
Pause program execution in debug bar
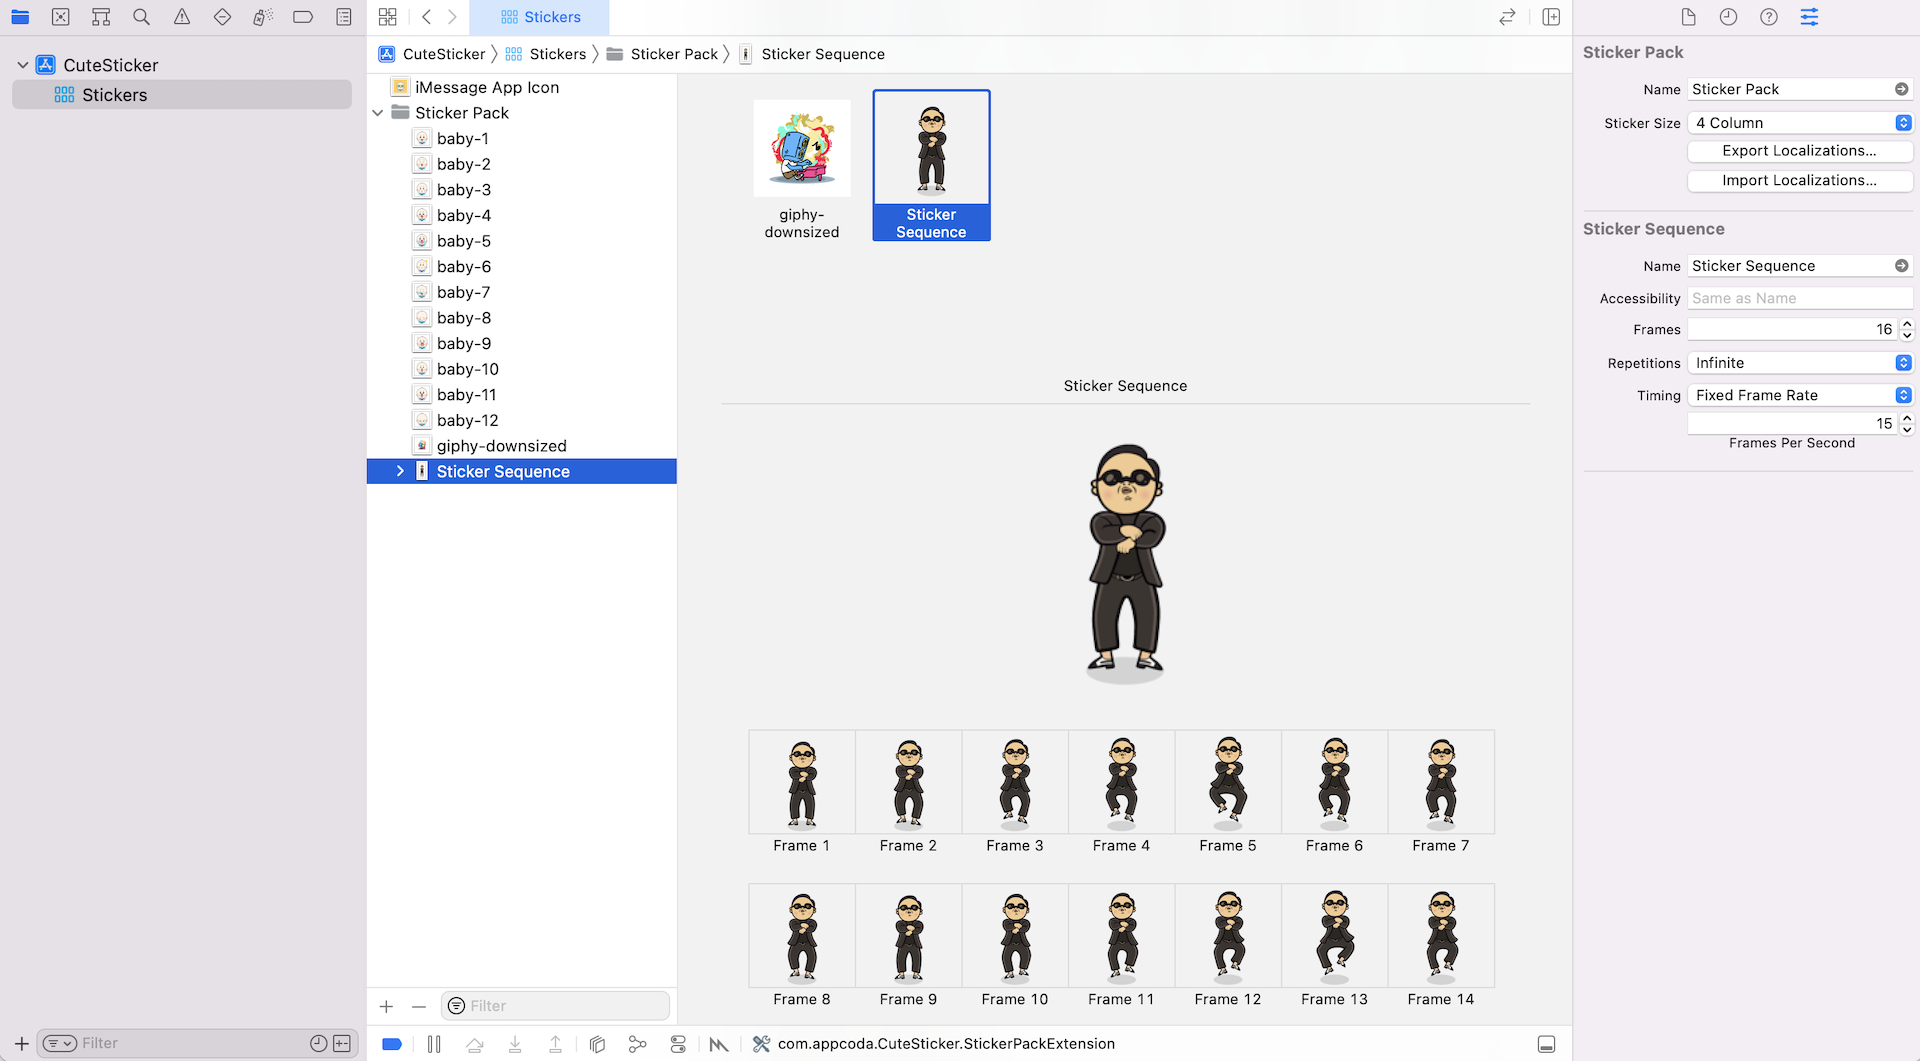point(434,1044)
